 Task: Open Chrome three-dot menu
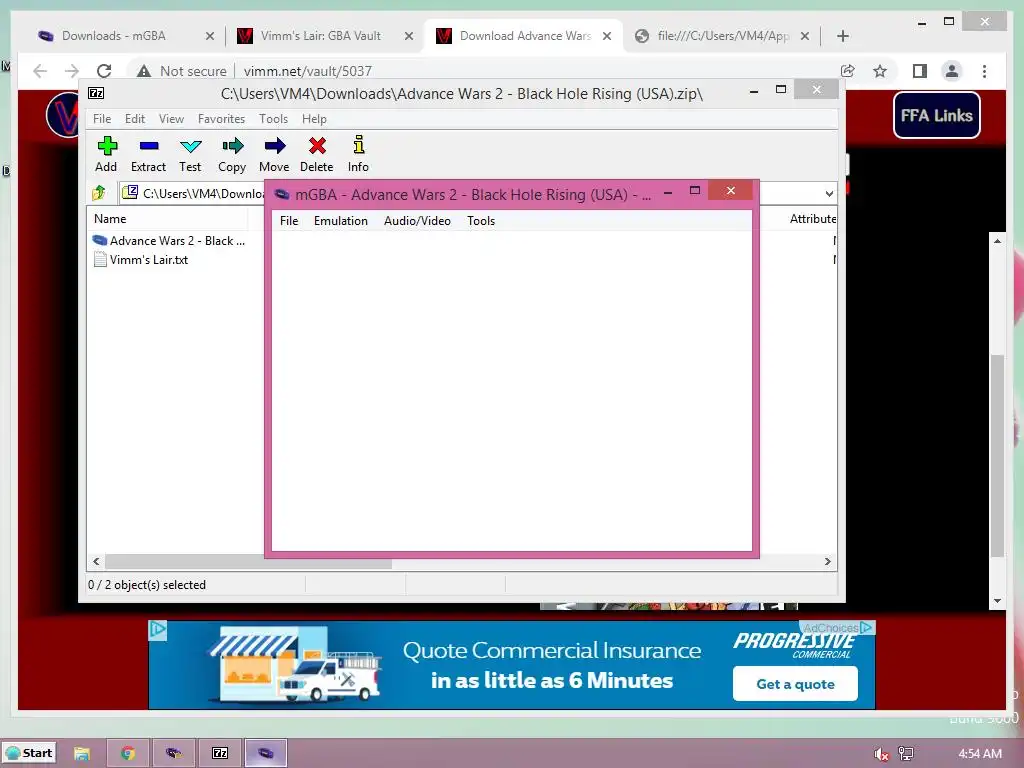pyautogui.click(x=984, y=71)
